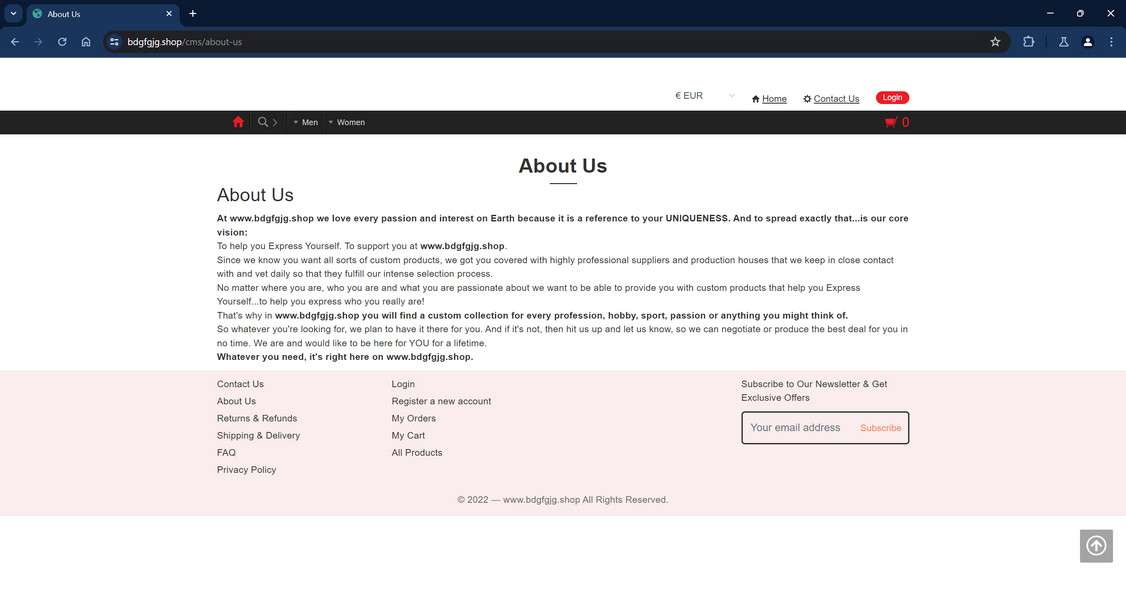
Task: Reload the page
Action: coord(62,42)
